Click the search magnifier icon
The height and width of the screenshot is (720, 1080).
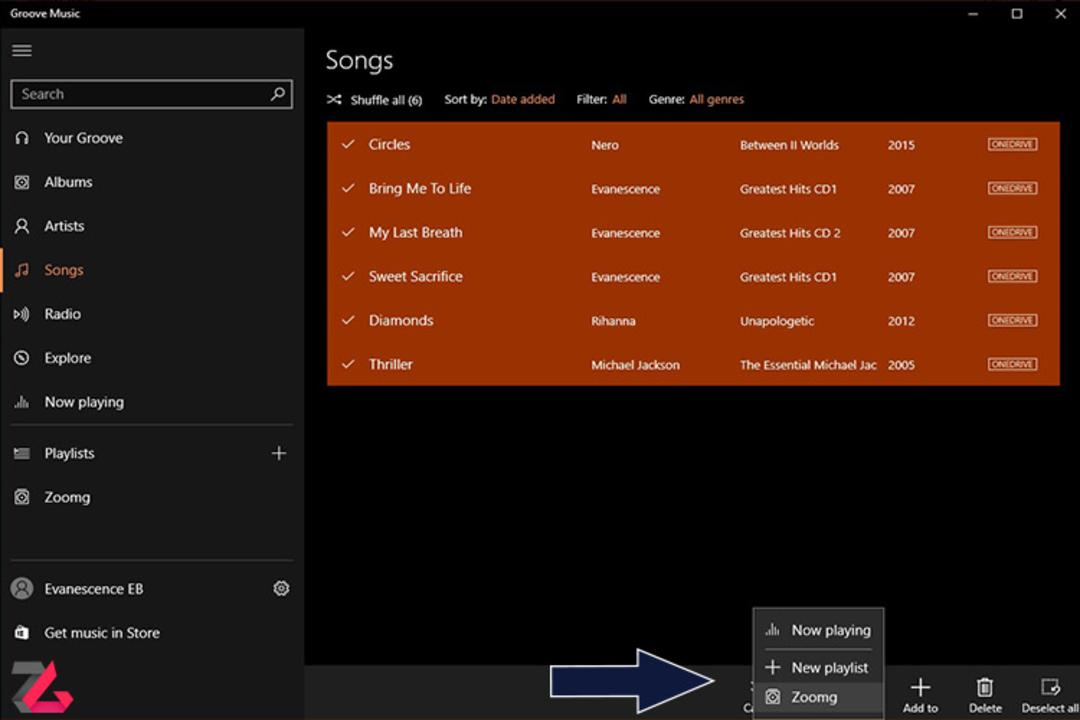click(x=278, y=94)
